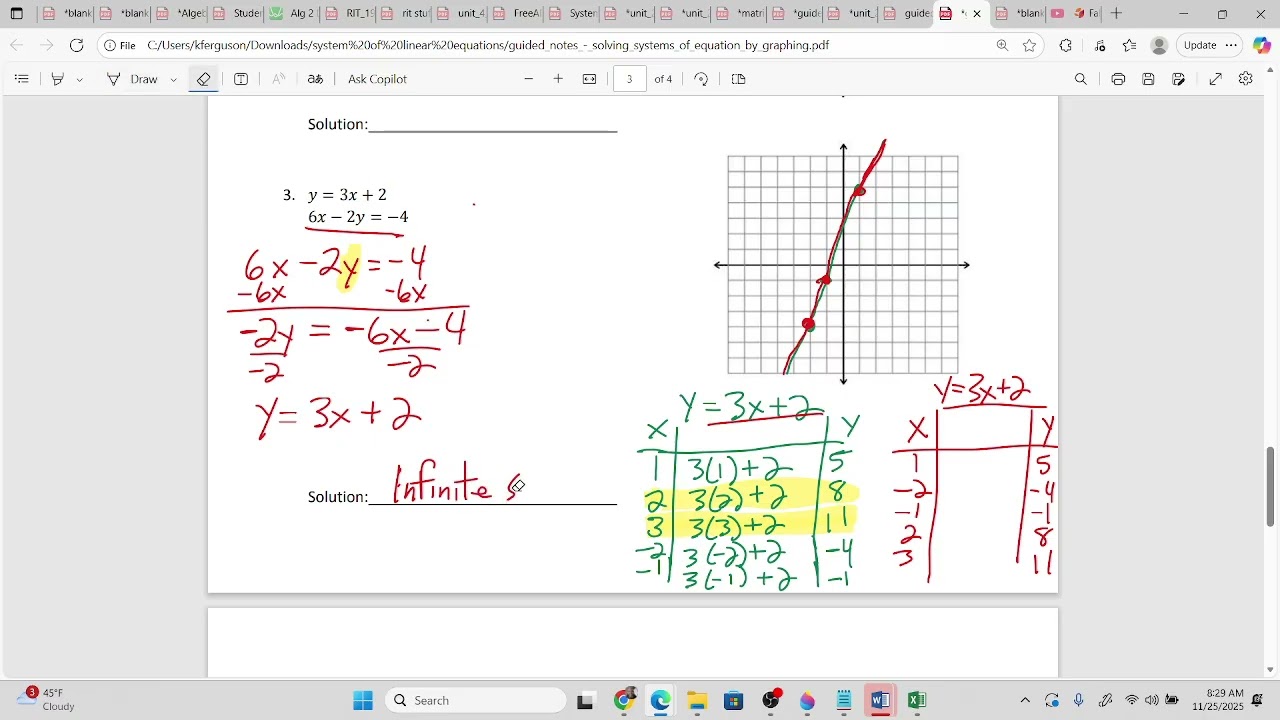Activate the Add text tool
Screen dimensions: 1280x720
[241, 79]
